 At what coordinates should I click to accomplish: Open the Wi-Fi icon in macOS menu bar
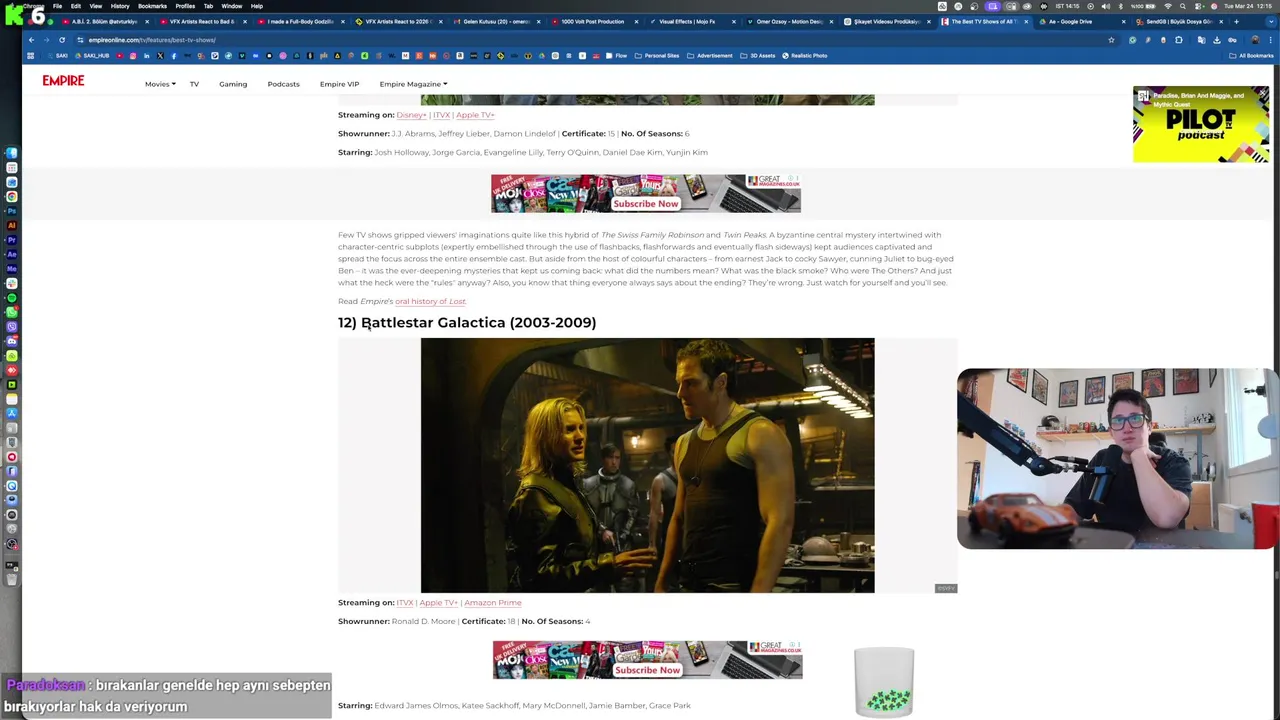click(1168, 6)
